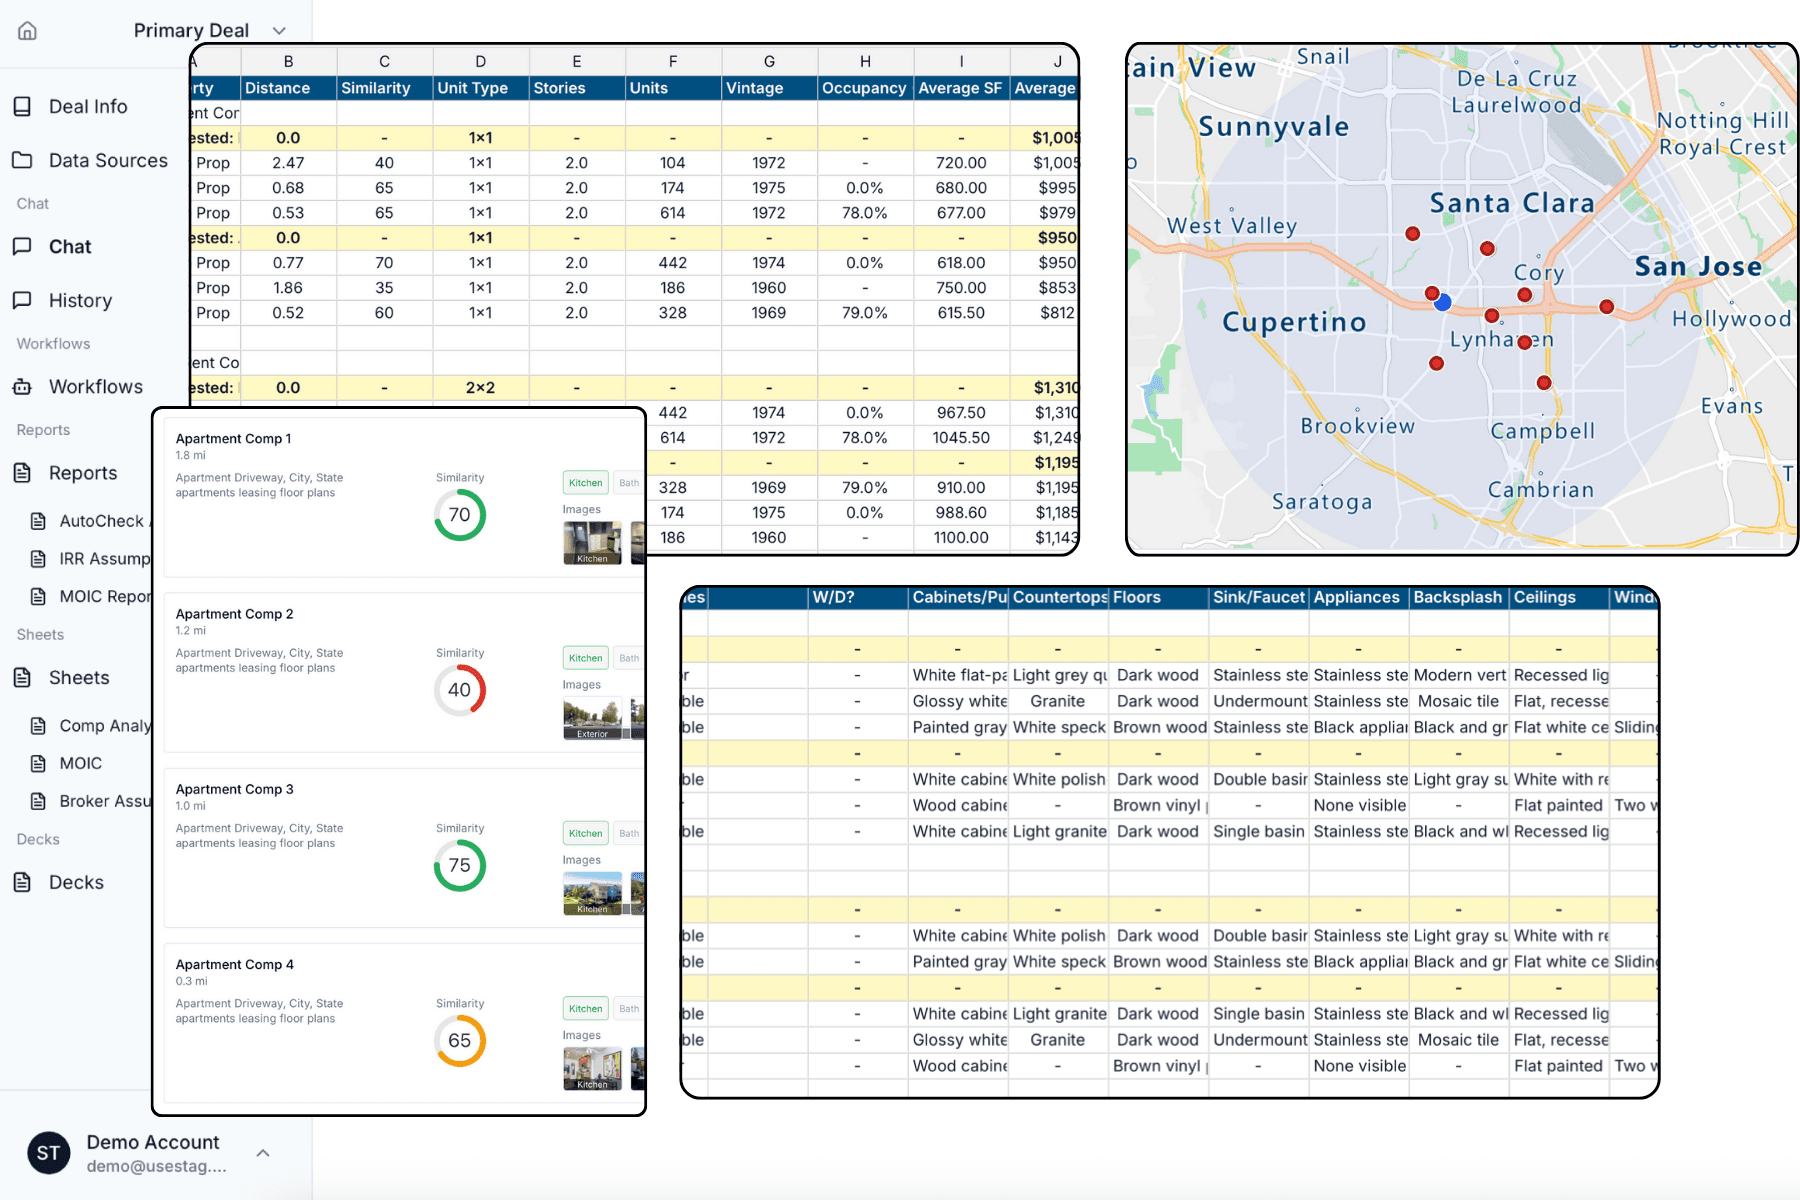Click the Chat bubble icon

coord(22,247)
